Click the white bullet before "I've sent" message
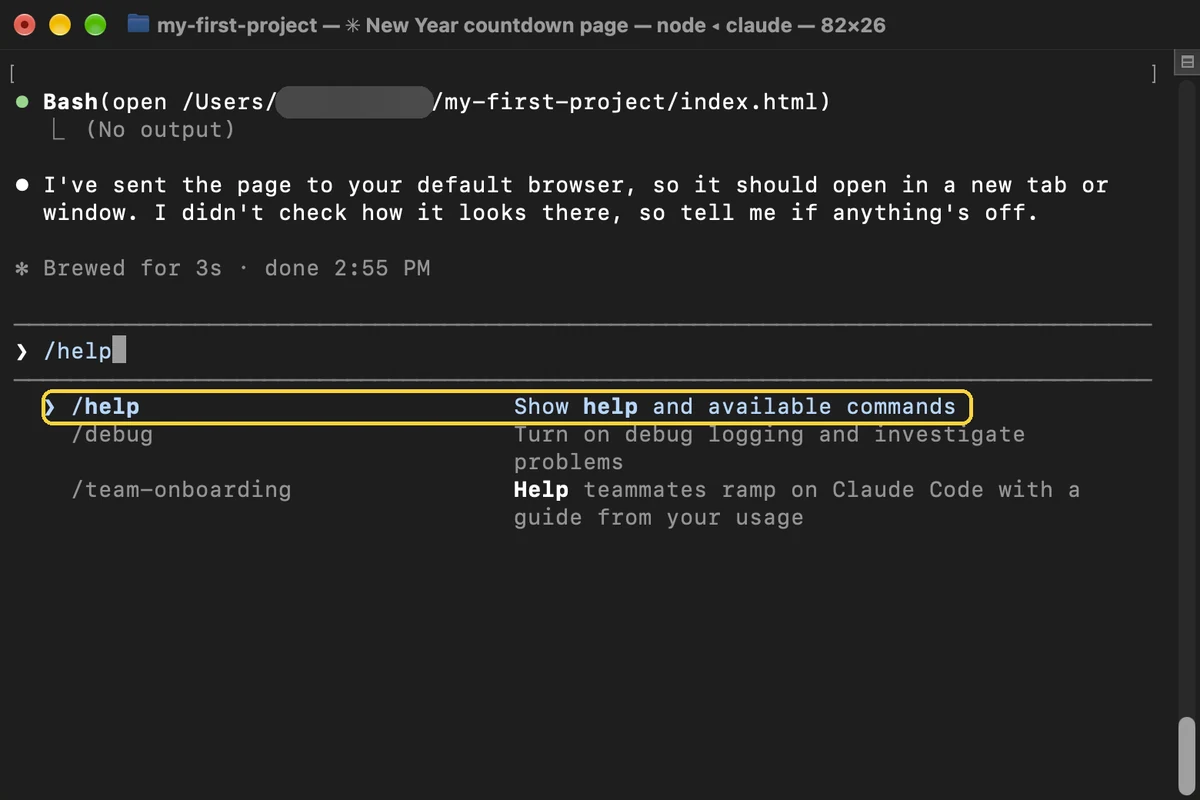Screen dimensions: 1200x800 (22, 186)
